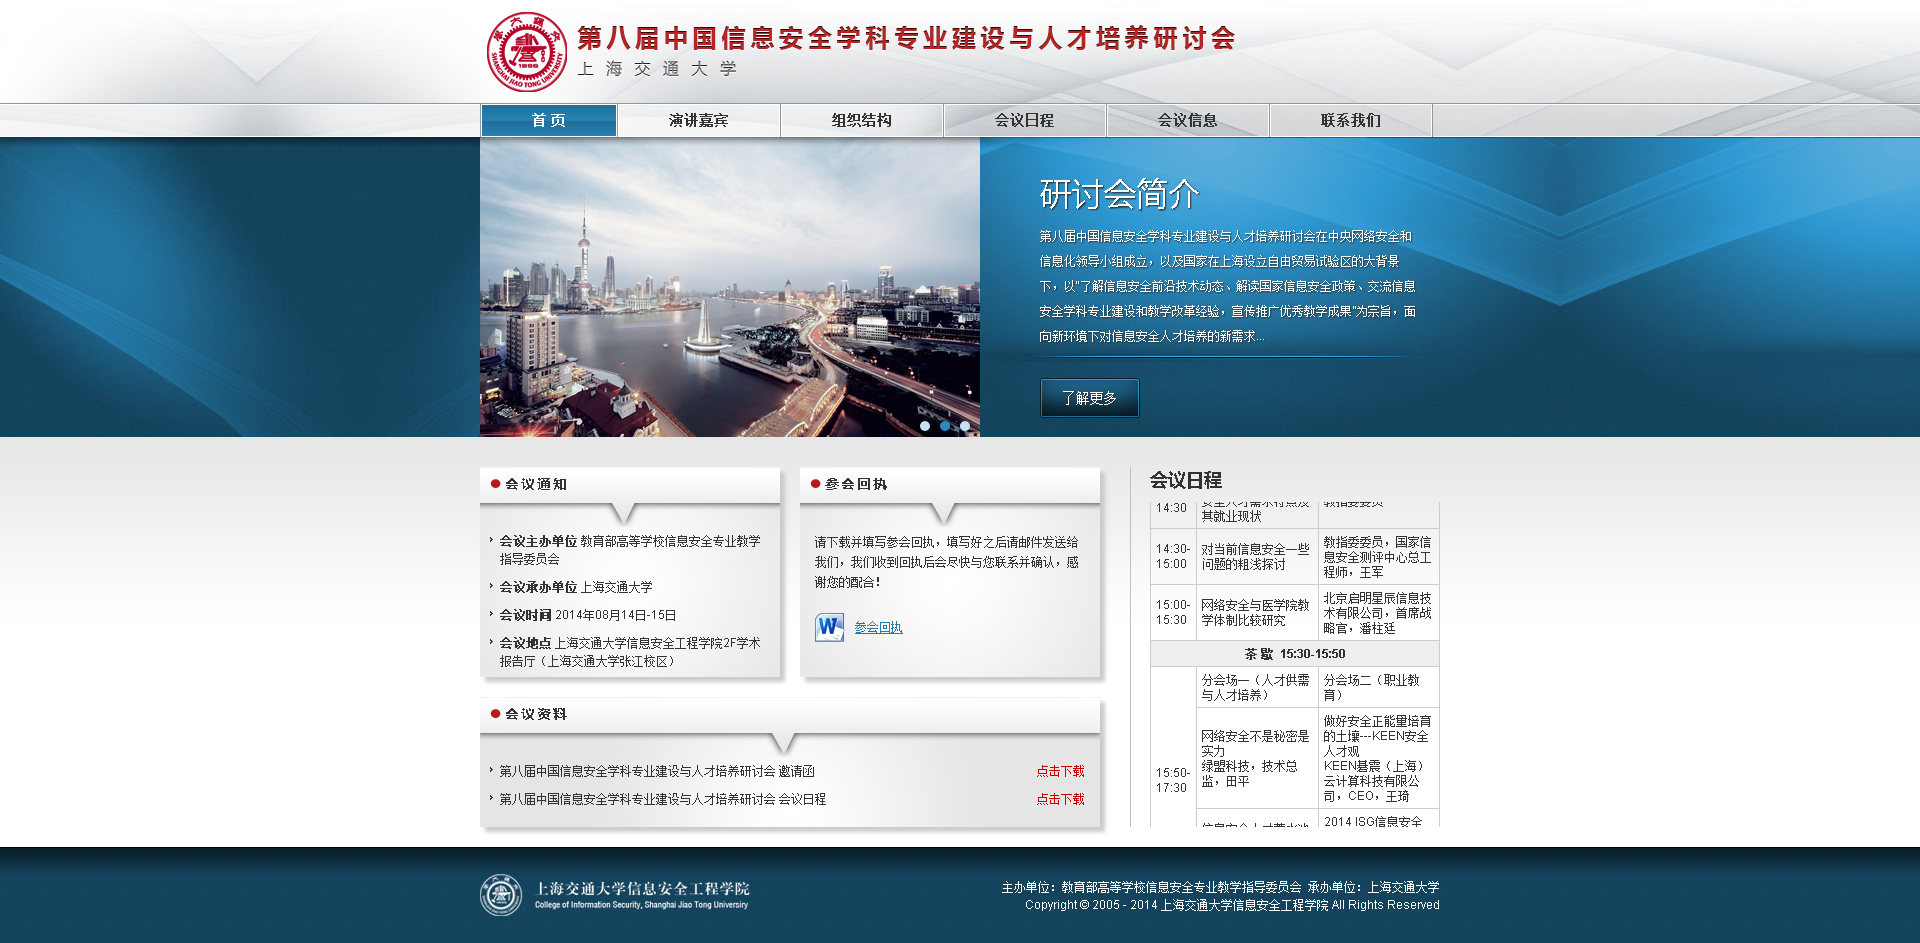Screen dimensions: 1920x943
Task: Click the Shanghai skyline carousel image
Action: coord(729,288)
